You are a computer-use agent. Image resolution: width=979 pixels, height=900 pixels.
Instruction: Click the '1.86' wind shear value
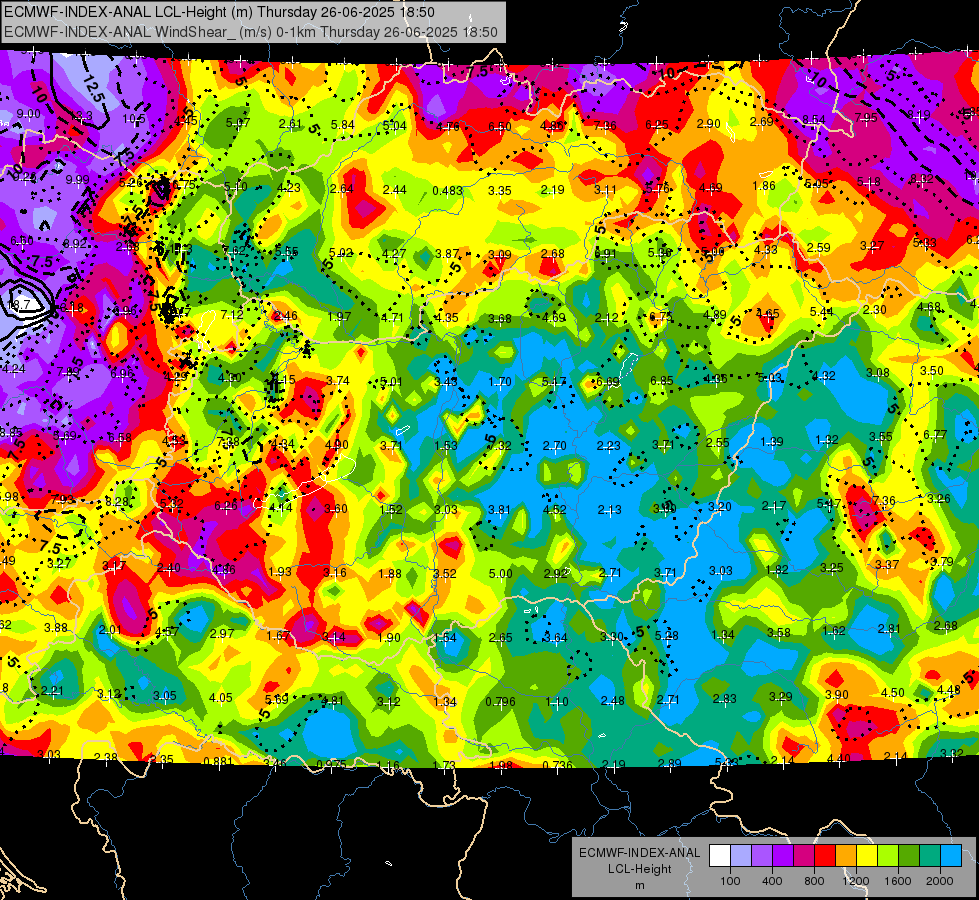click(x=764, y=185)
